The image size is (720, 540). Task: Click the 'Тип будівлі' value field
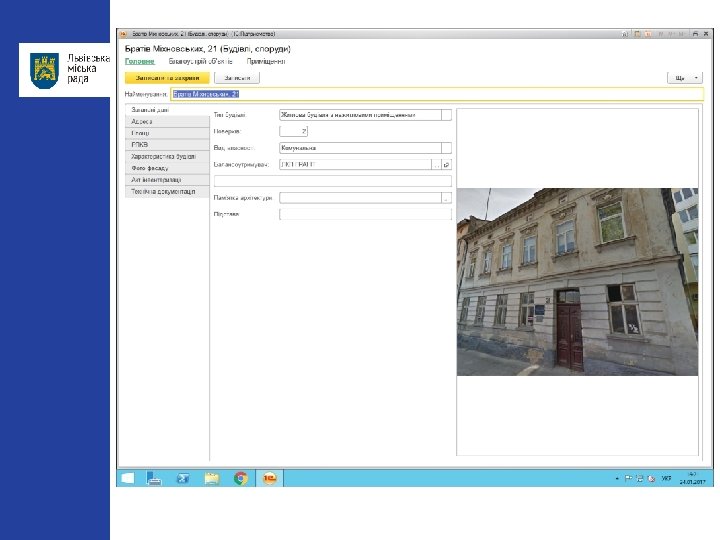tap(360, 115)
